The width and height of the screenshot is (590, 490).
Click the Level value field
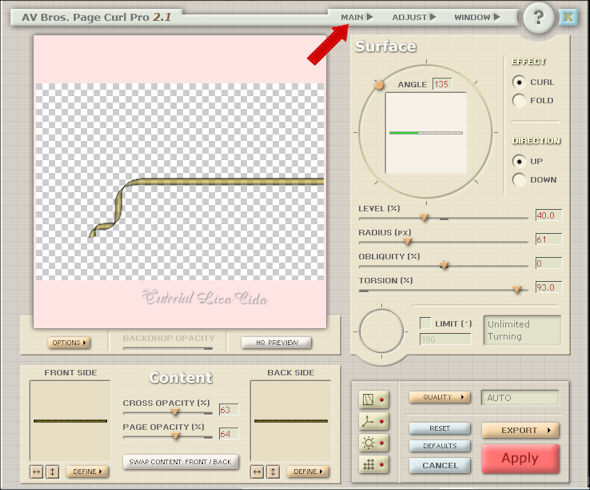point(549,215)
